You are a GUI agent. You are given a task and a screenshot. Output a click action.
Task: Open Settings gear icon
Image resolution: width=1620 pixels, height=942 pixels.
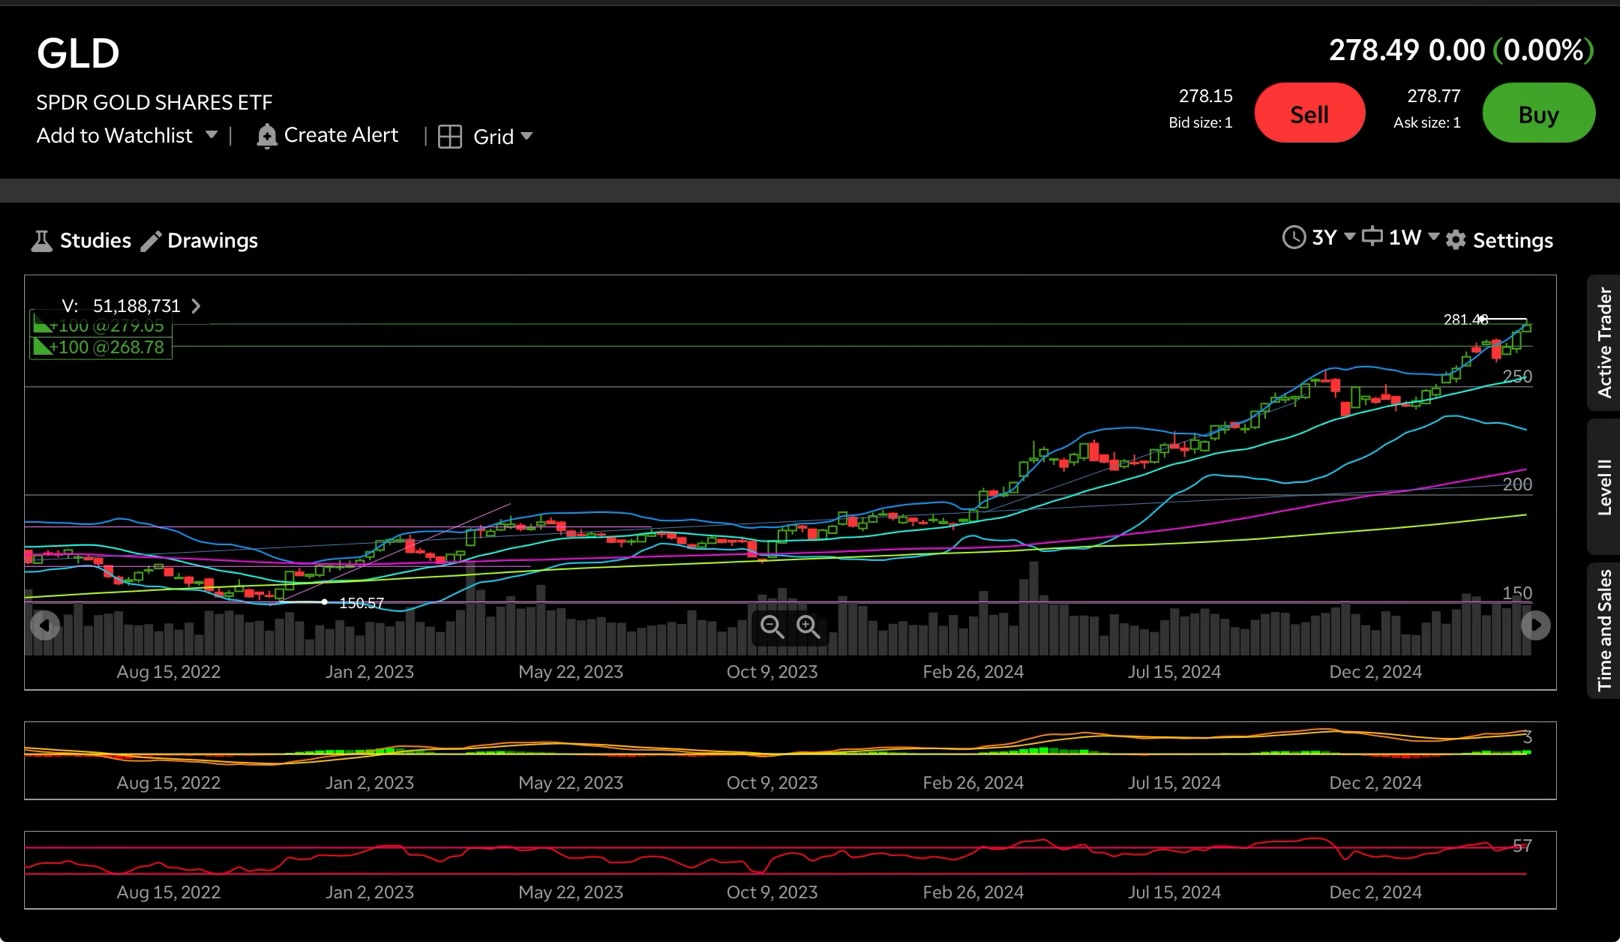coord(1456,240)
